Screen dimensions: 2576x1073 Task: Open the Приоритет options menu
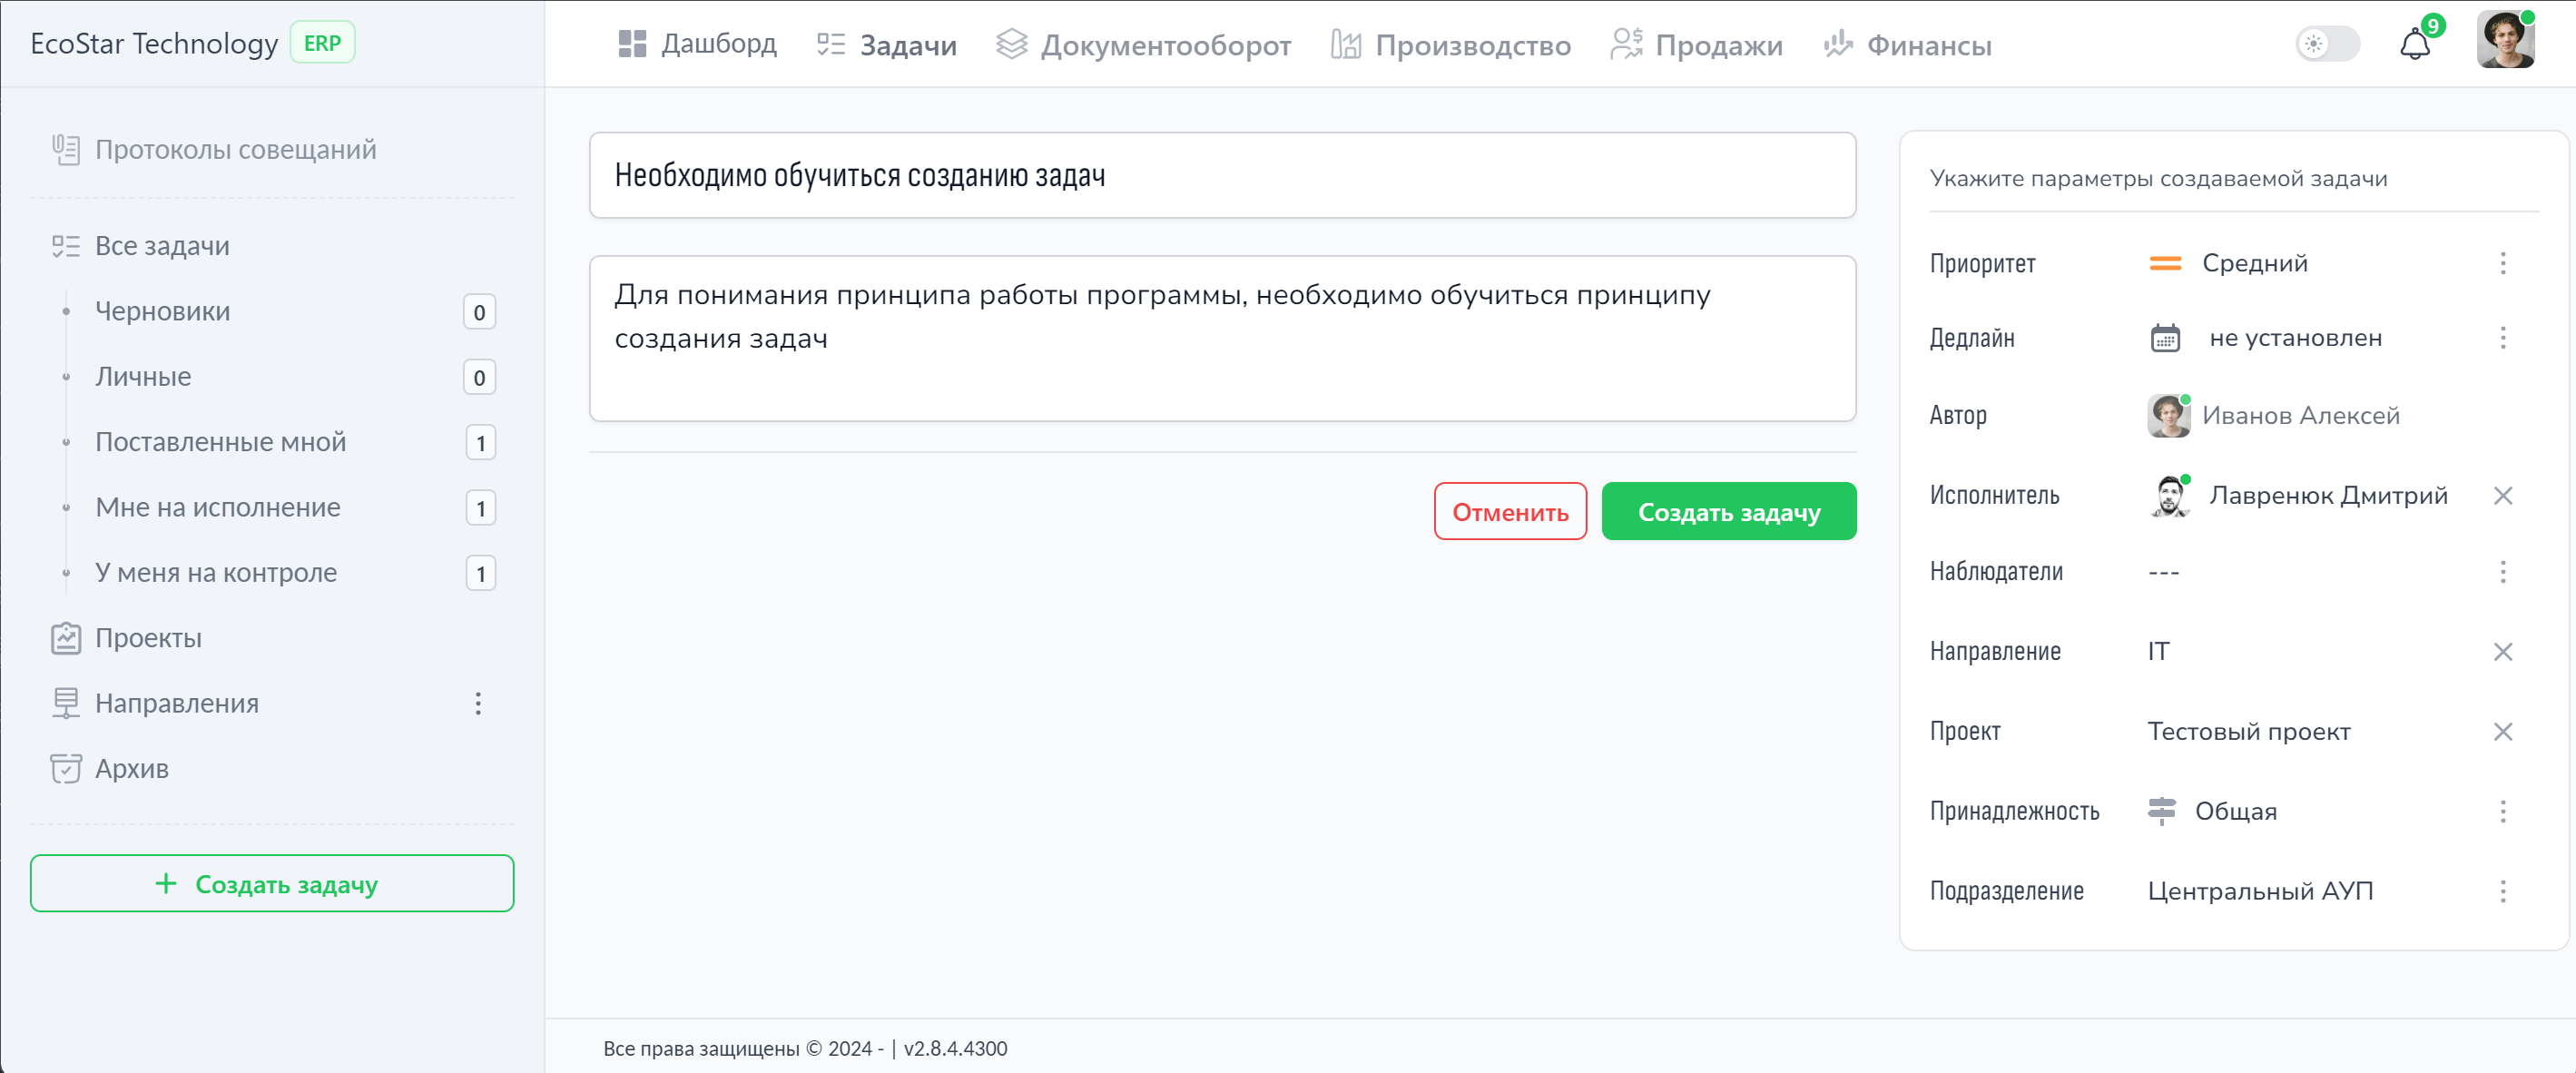click(2504, 263)
